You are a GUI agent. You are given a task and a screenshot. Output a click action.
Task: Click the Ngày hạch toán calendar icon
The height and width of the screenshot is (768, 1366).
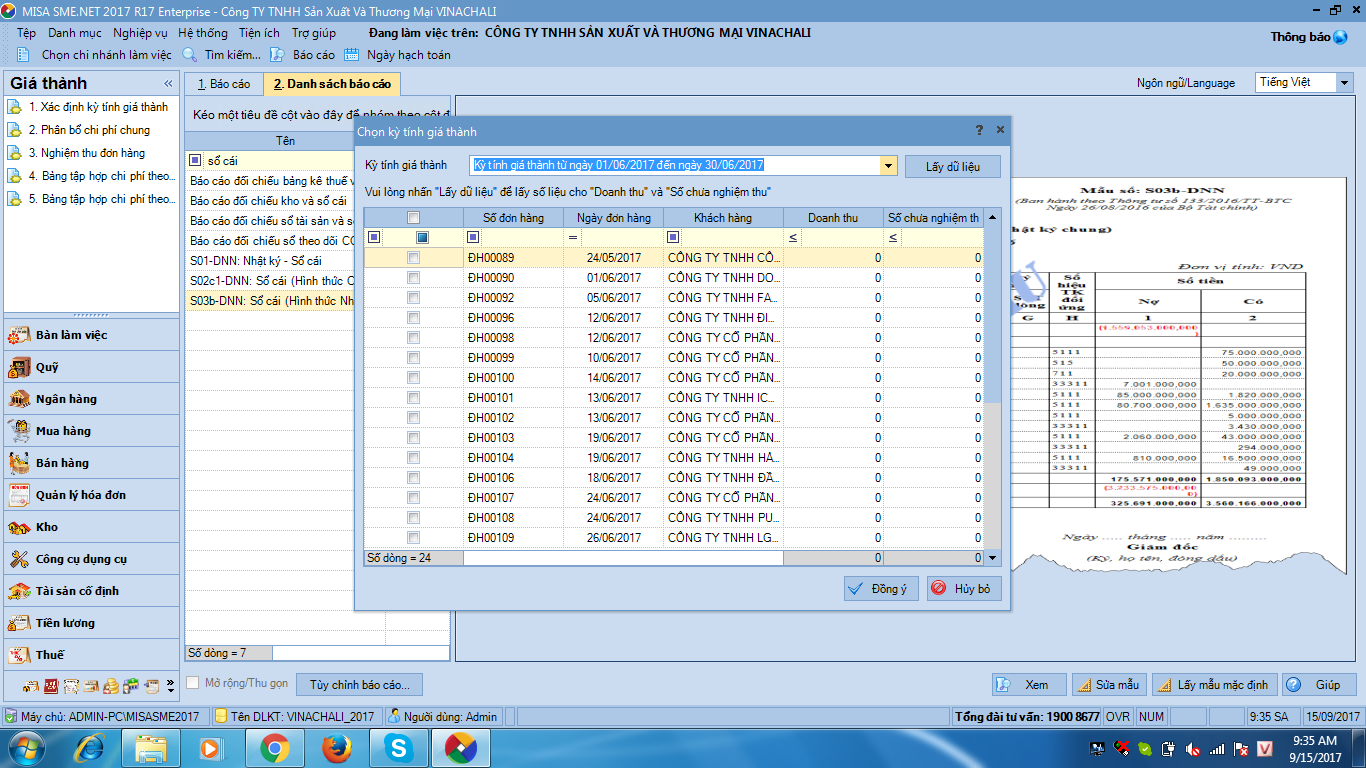[x=351, y=55]
